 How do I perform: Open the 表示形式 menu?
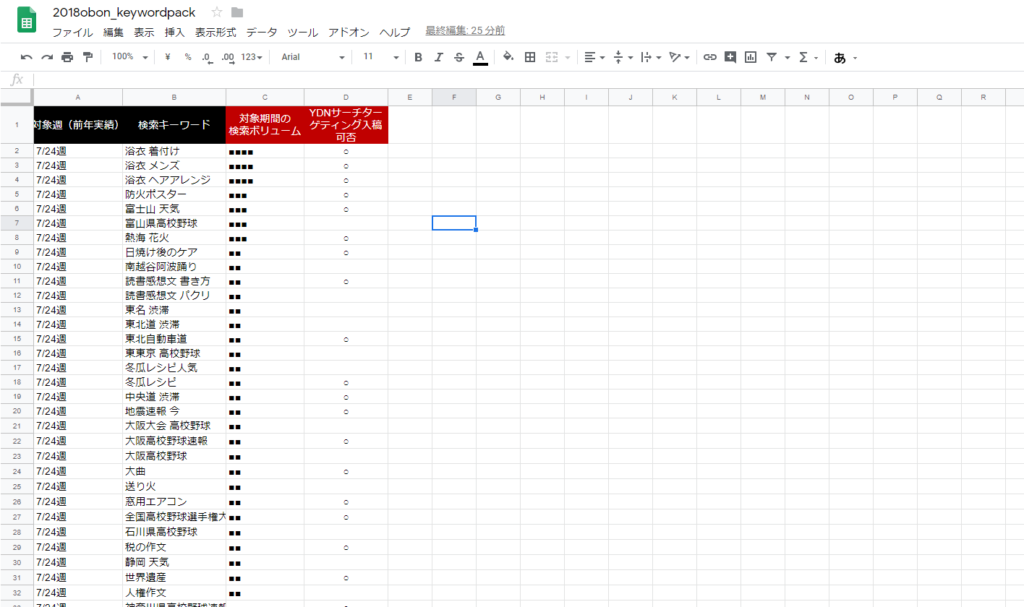coord(215,32)
